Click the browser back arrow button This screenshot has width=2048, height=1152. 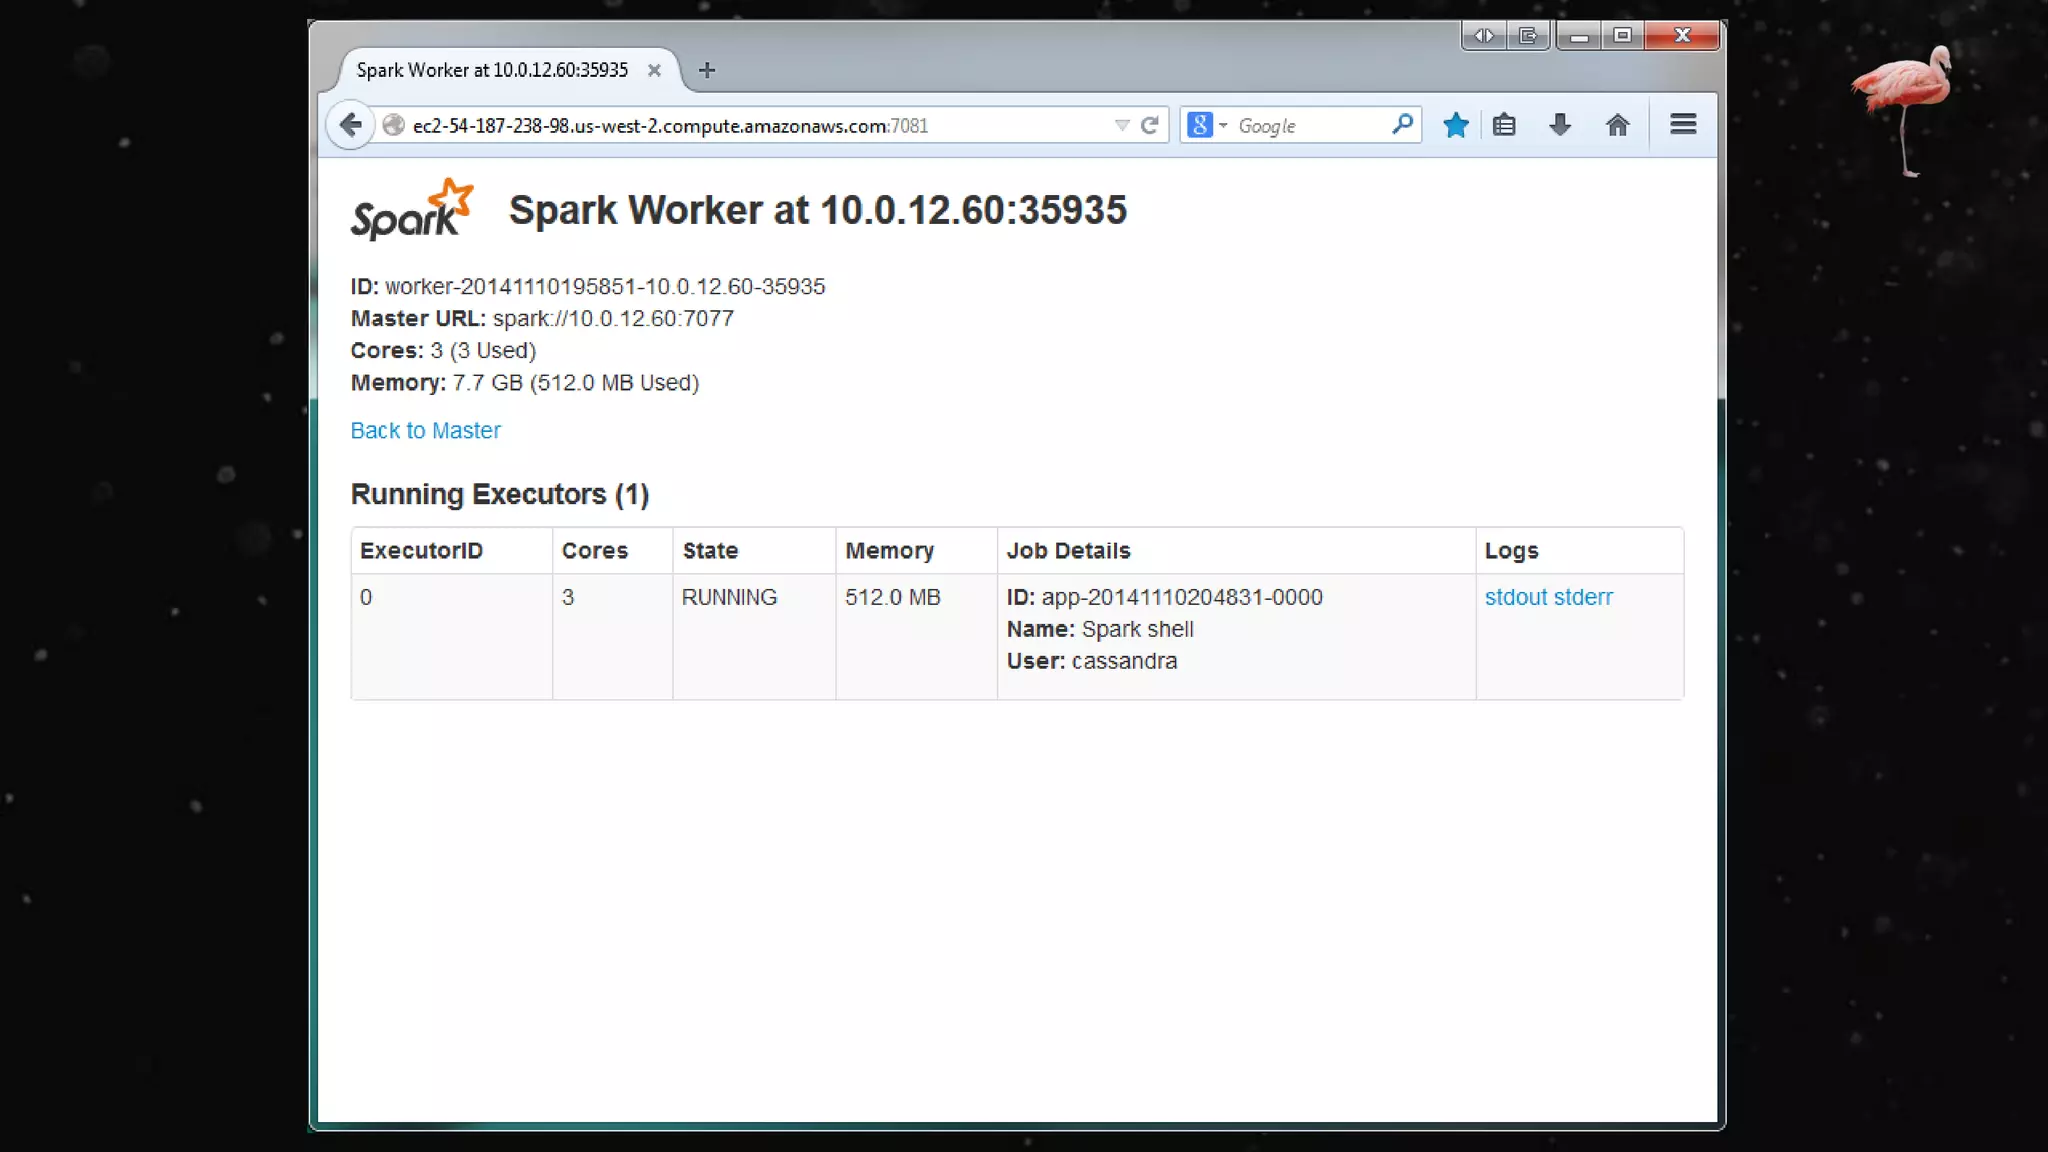pyautogui.click(x=350, y=125)
